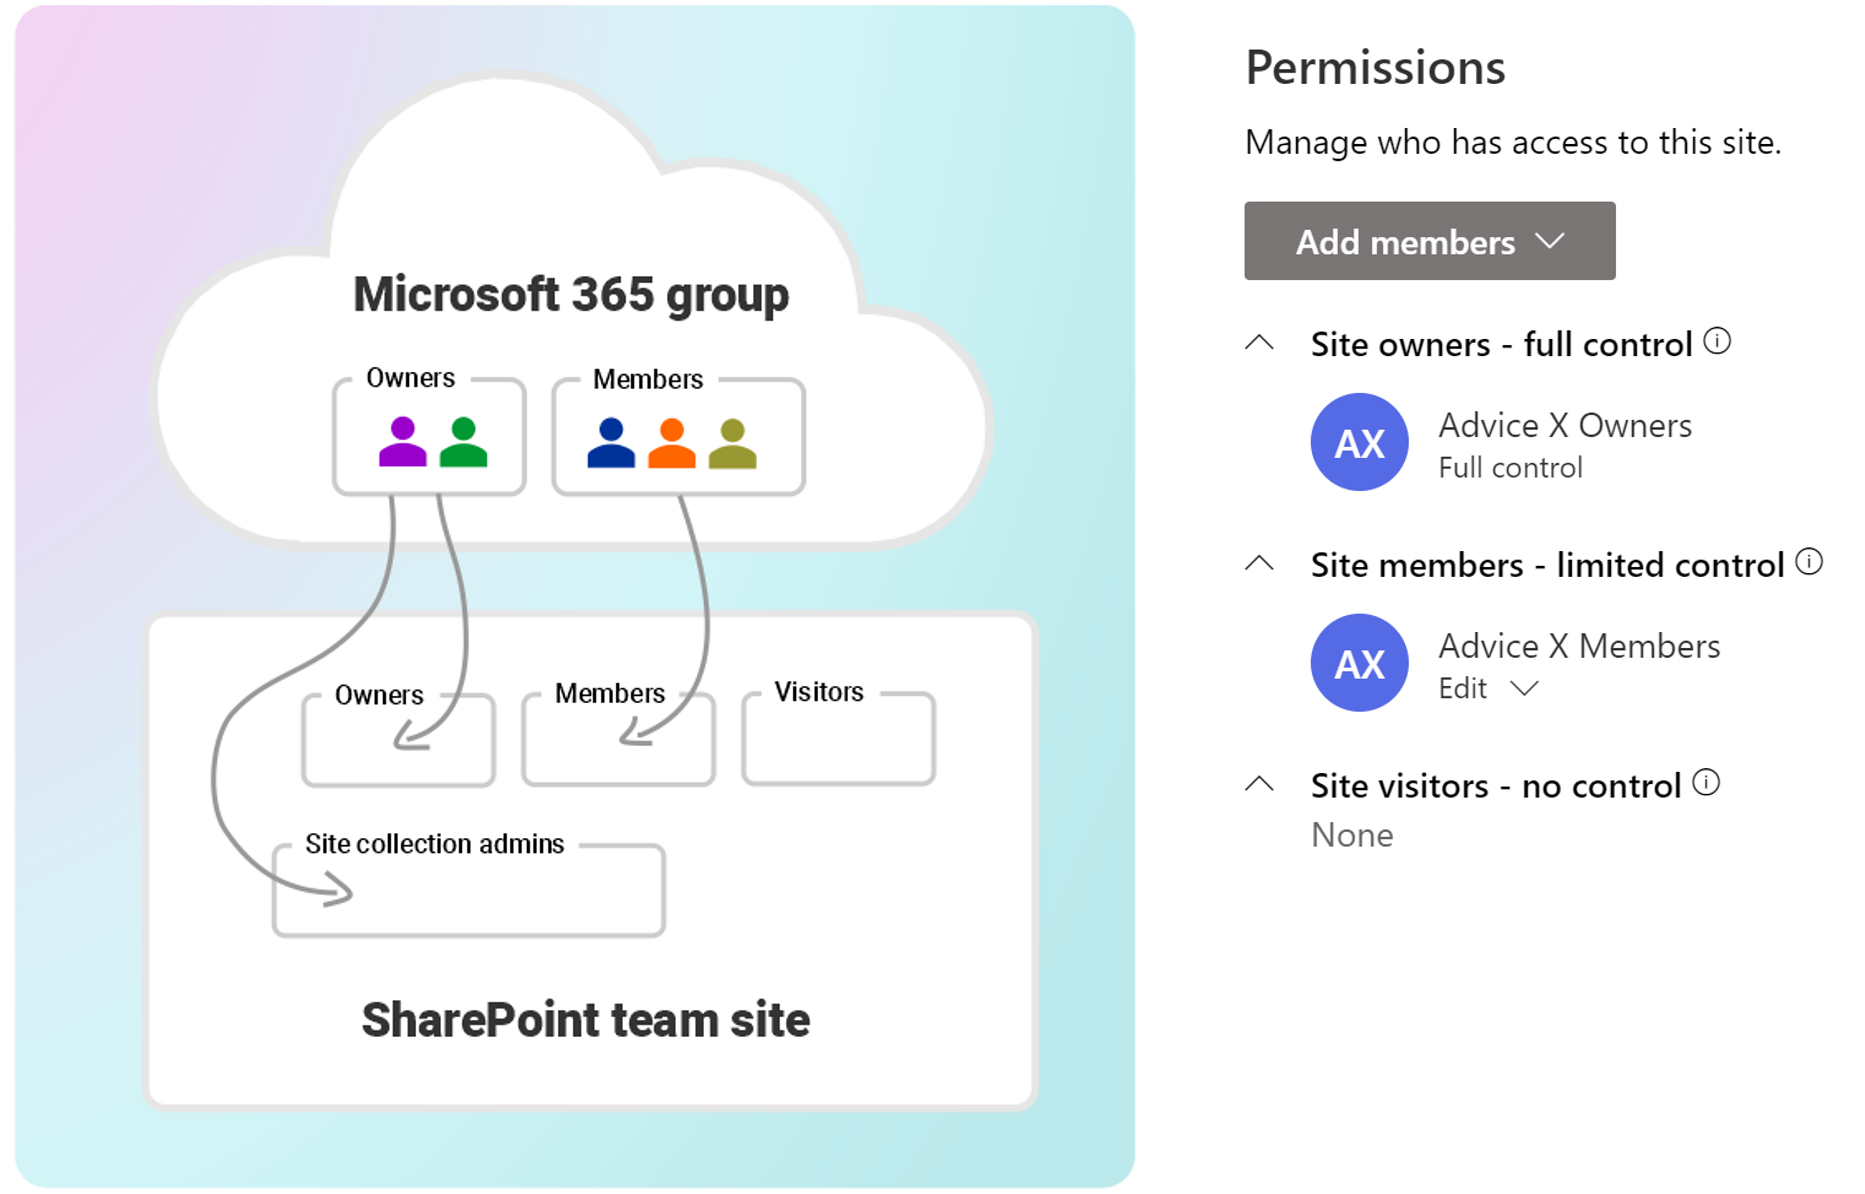Click the Site collection admins label
This screenshot has width=1865, height=1194.
(435, 844)
